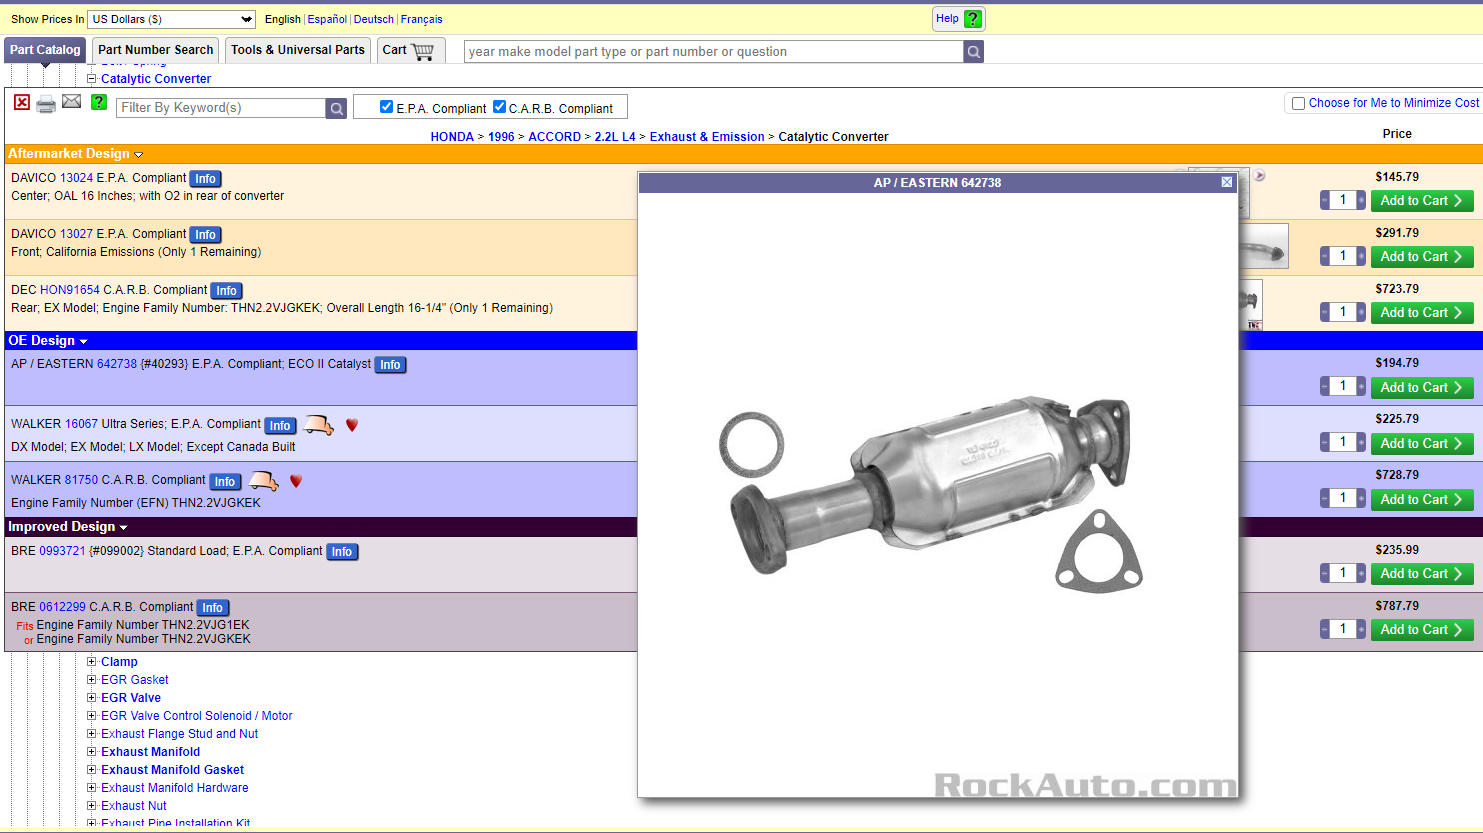Open the Part Number Search tab
Viewport: 1483px width, 833px height.
[x=156, y=50]
